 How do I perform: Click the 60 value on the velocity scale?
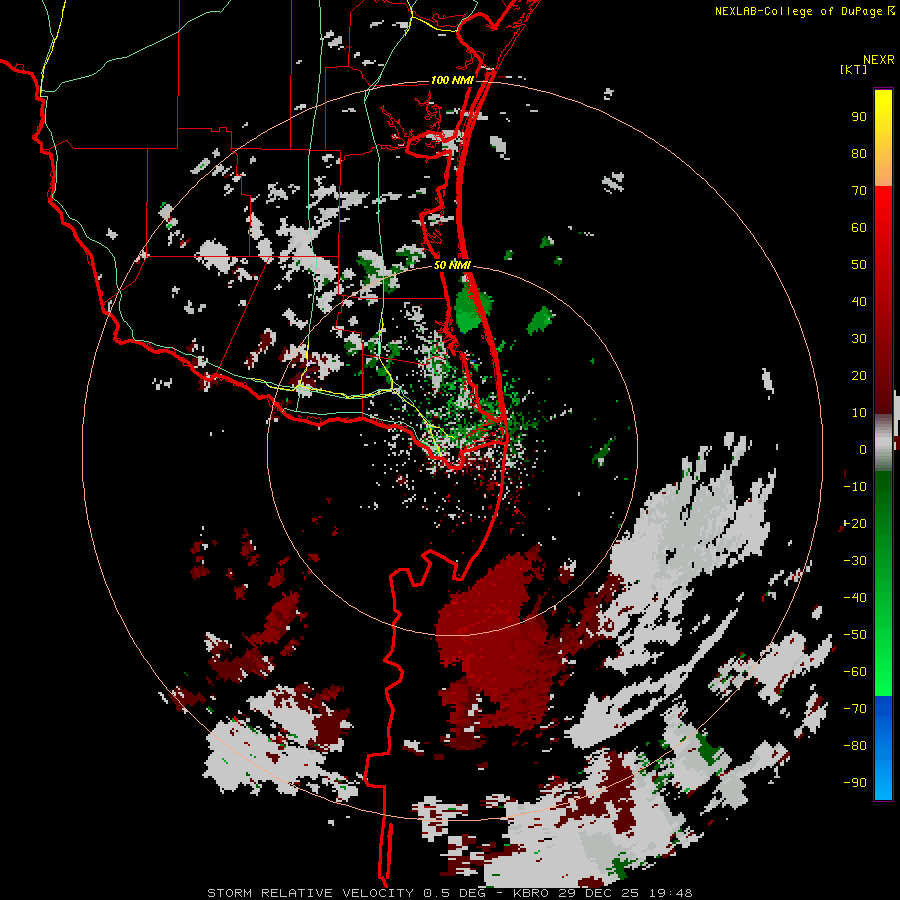tap(859, 227)
